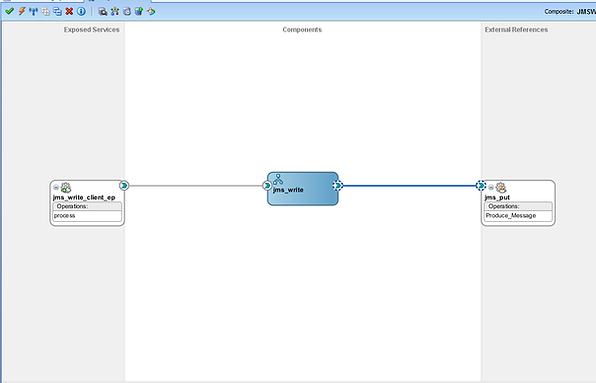Click the refresh cylinder toolbar icon
This screenshot has width=596, height=383.
[127, 11]
